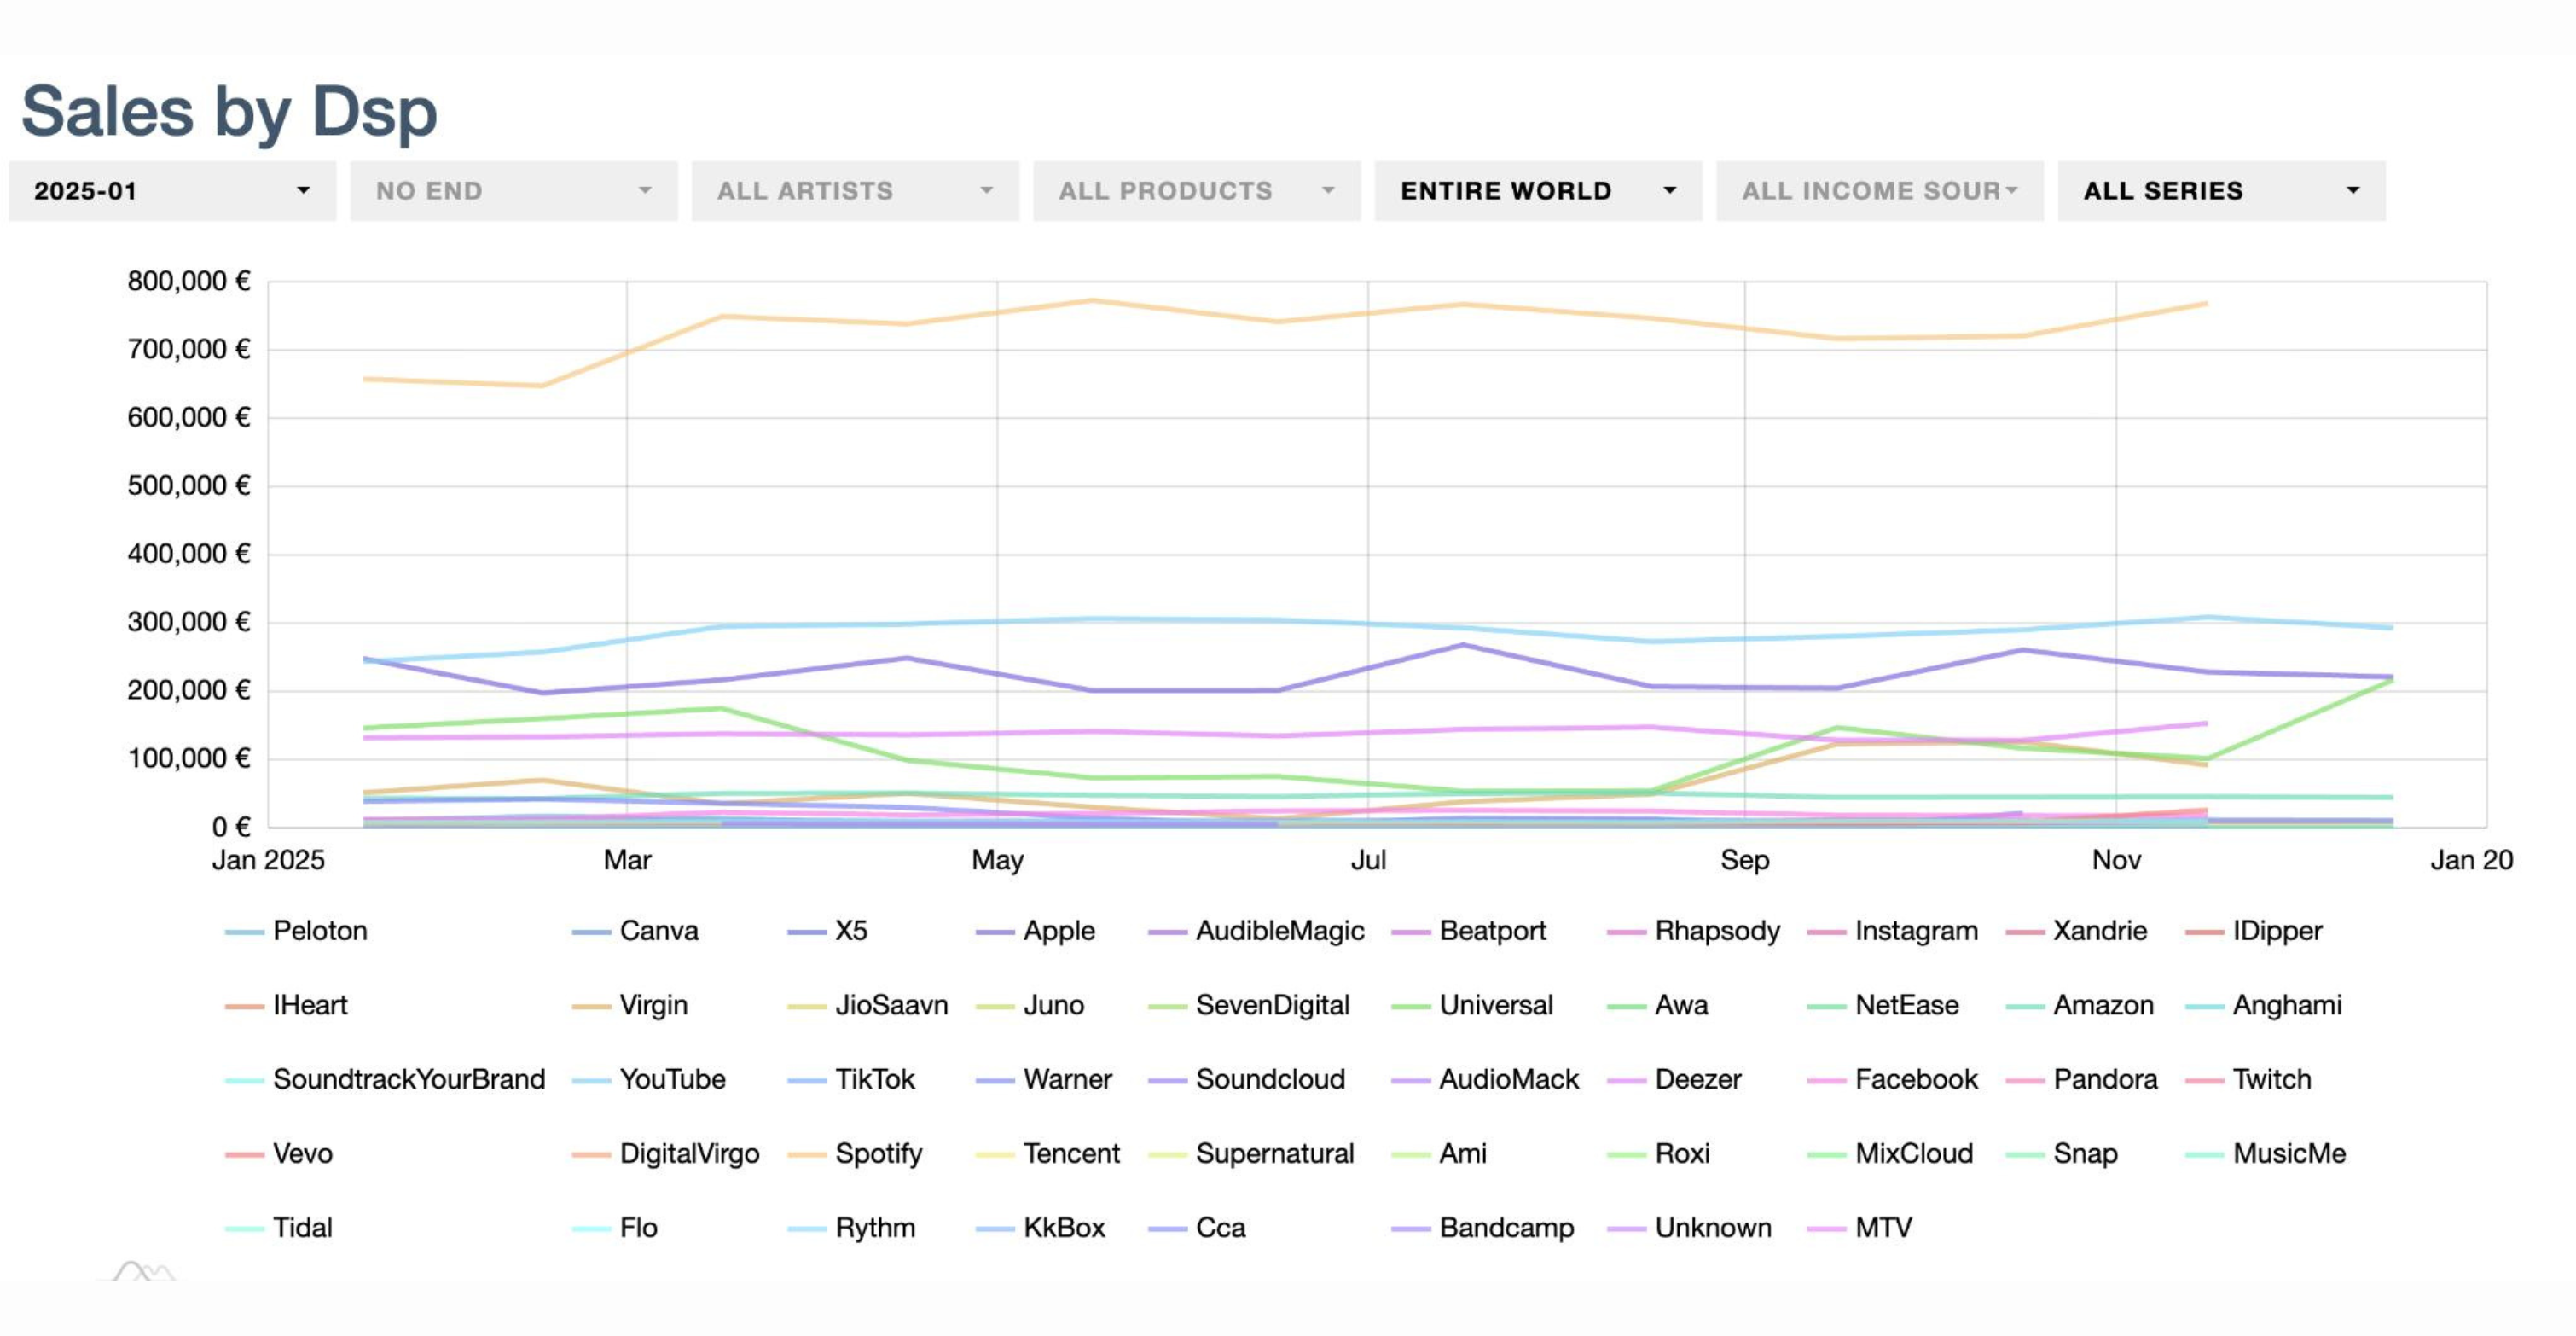Expand the NO END date dropdown

pos(513,190)
